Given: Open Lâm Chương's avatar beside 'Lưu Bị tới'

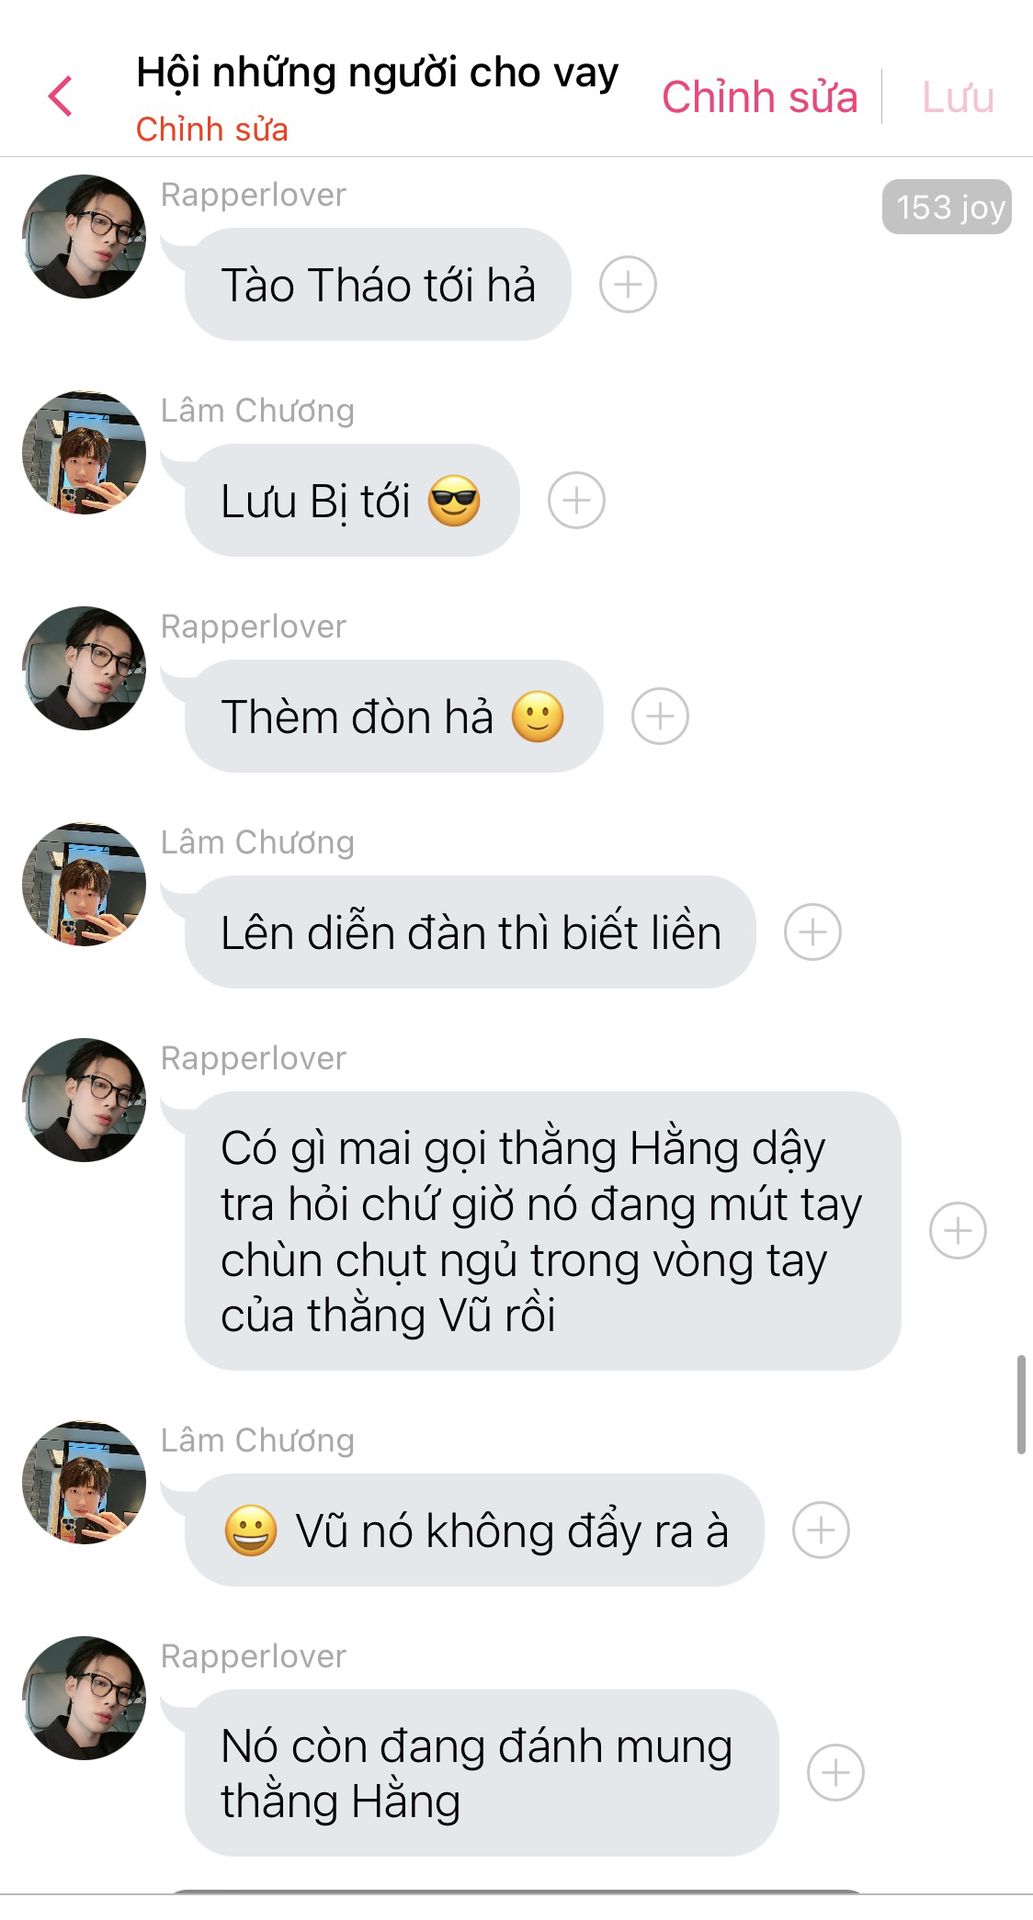Looking at the screenshot, I should [84, 453].
